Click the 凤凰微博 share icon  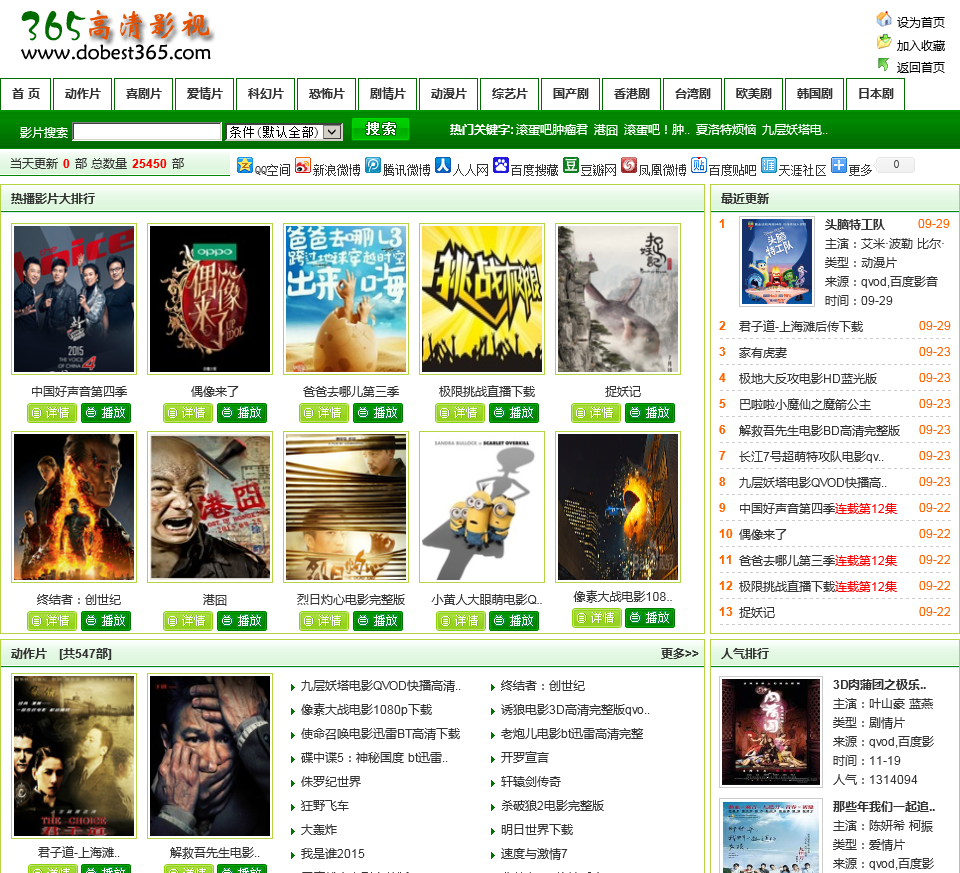[629, 165]
